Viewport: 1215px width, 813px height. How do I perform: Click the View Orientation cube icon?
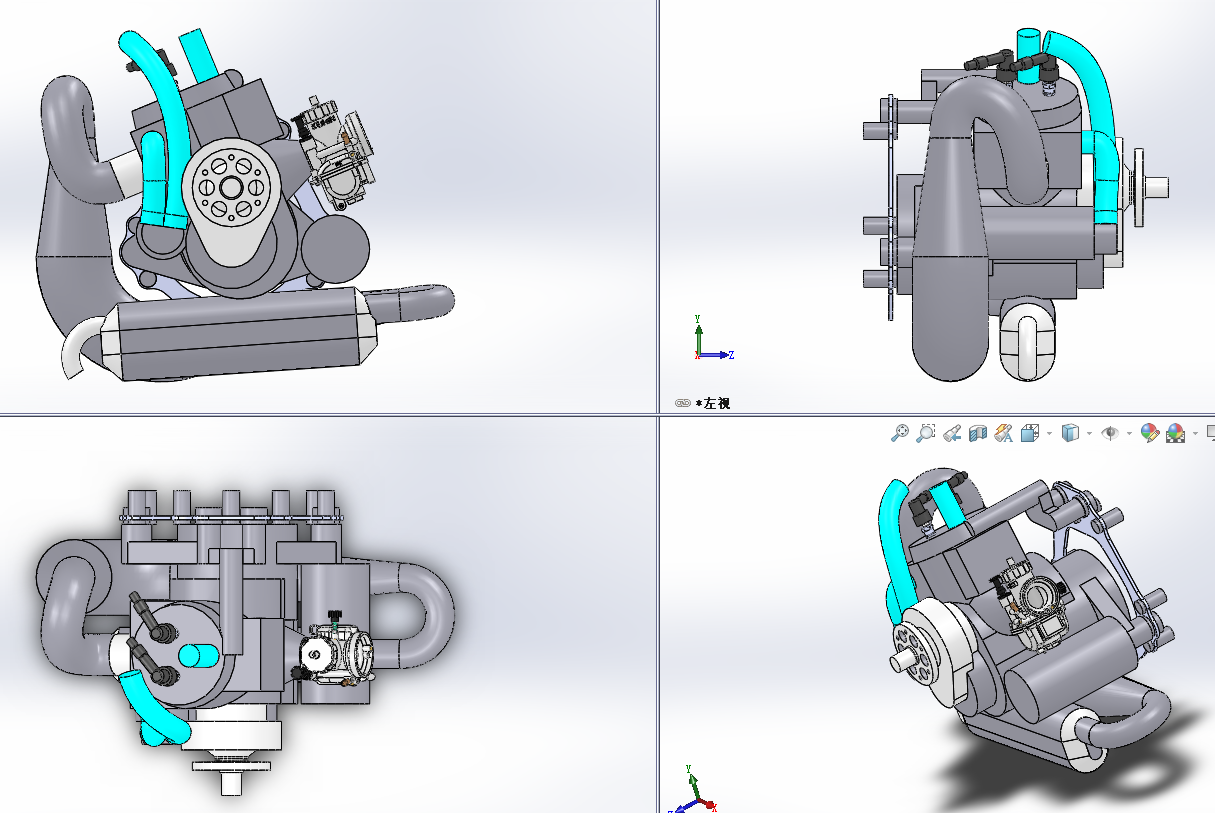click(1030, 433)
